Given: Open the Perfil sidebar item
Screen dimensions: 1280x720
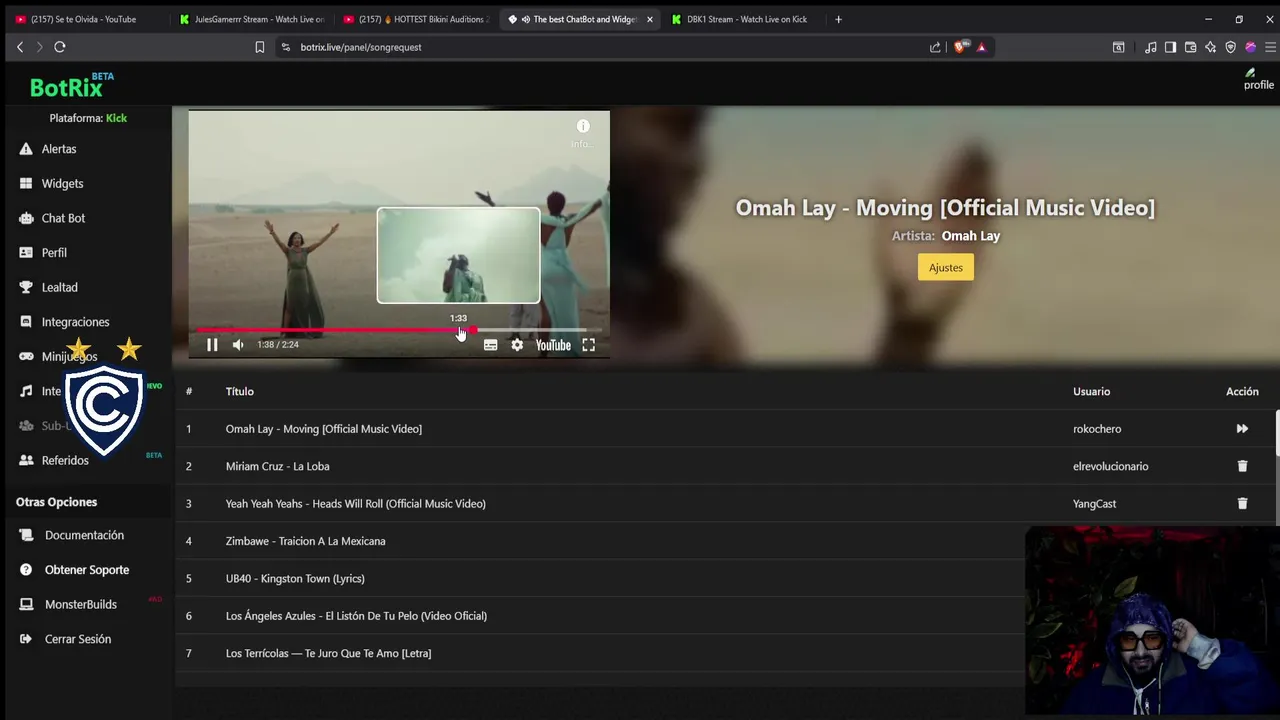Looking at the screenshot, I should (54, 253).
